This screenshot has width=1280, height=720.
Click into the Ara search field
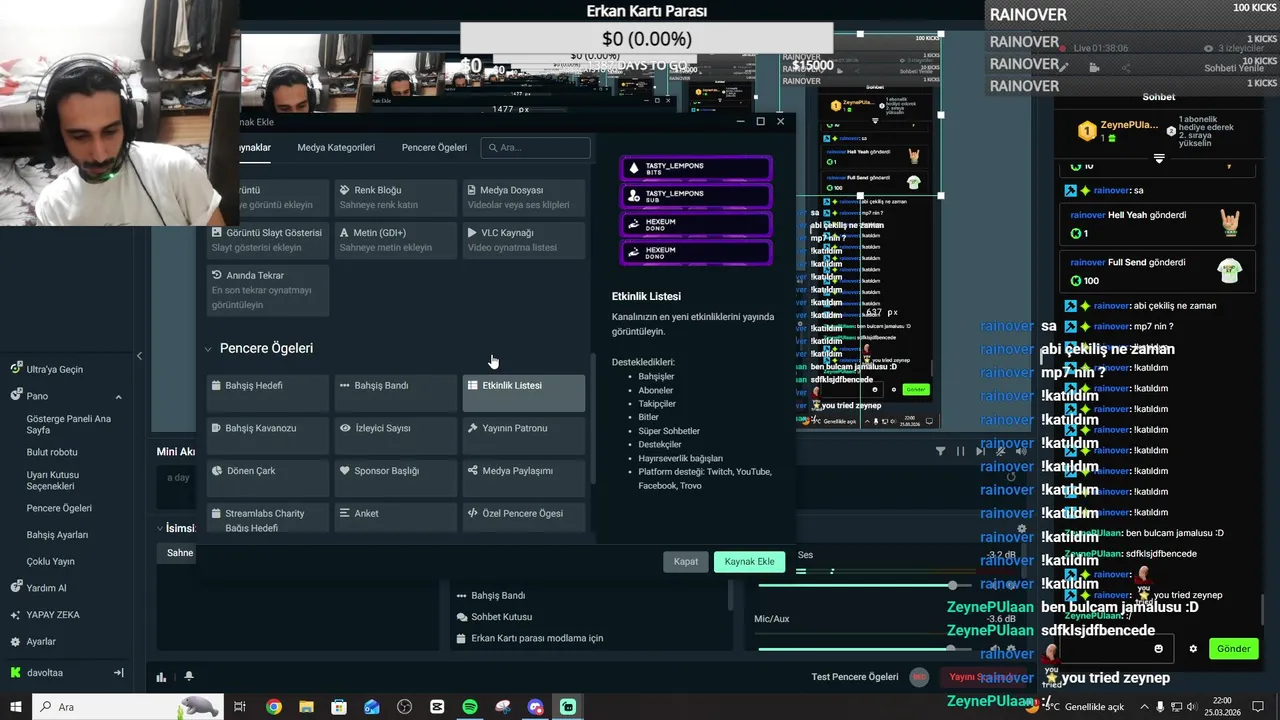click(x=535, y=147)
